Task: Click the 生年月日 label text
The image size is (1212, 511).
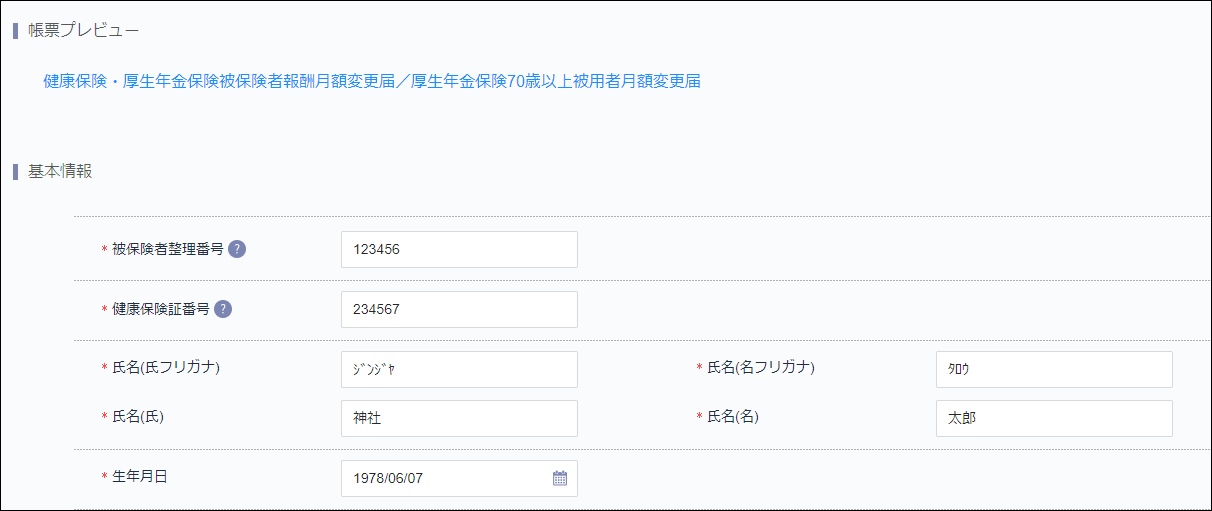Action: [x=139, y=477]
